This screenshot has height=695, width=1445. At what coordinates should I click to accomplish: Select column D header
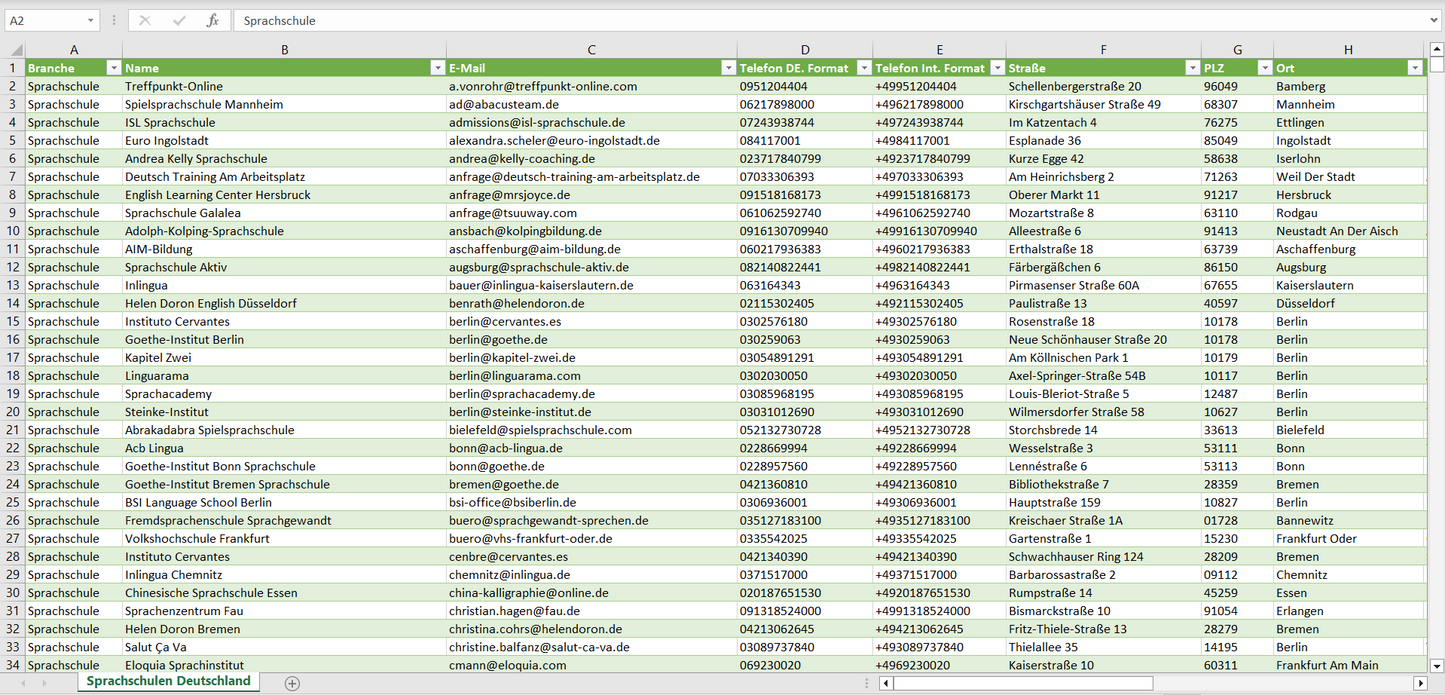point(804,50)
